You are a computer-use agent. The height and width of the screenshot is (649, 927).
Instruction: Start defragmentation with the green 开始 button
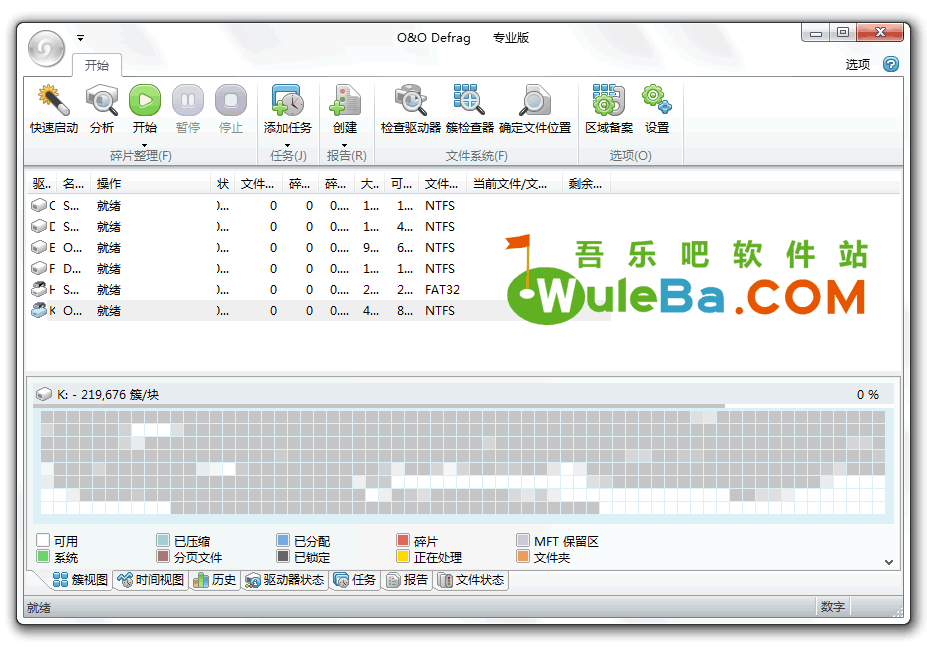pos(145,109)
